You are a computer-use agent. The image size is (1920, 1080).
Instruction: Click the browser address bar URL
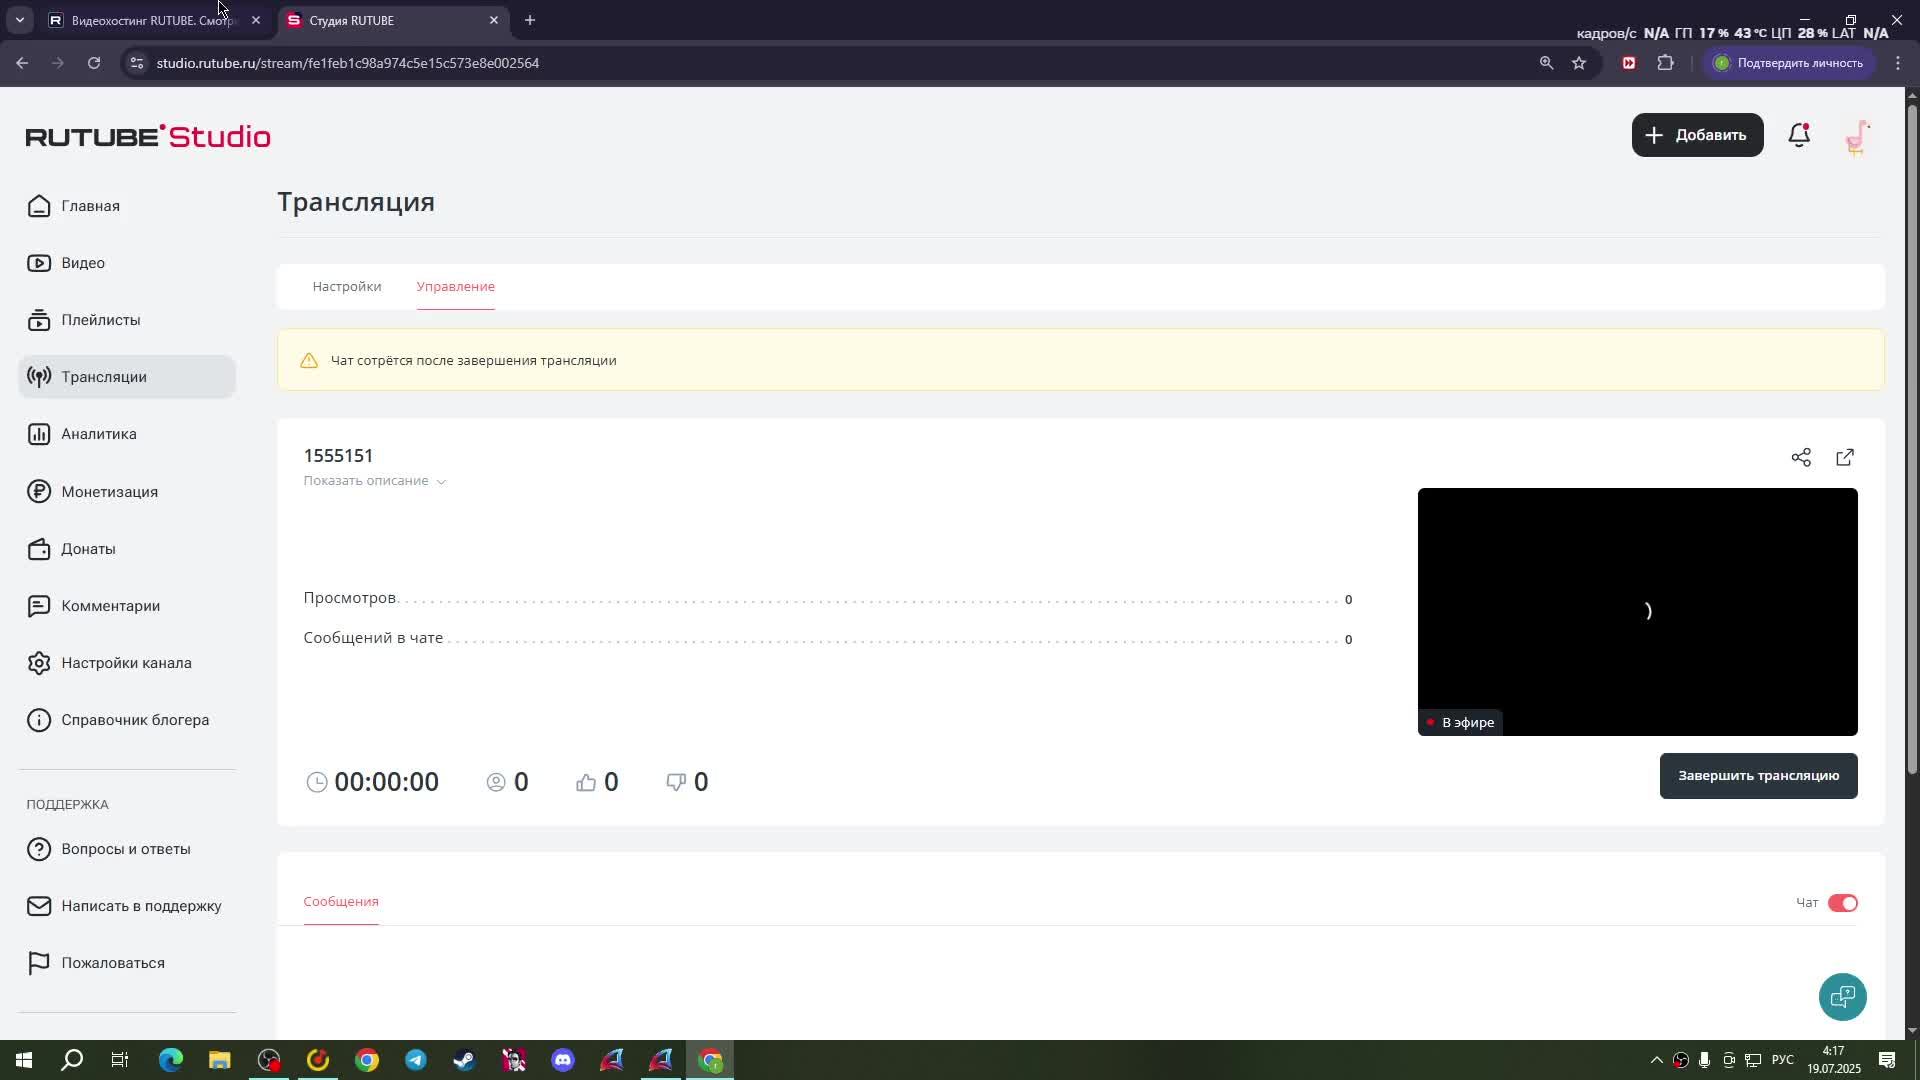348,63
